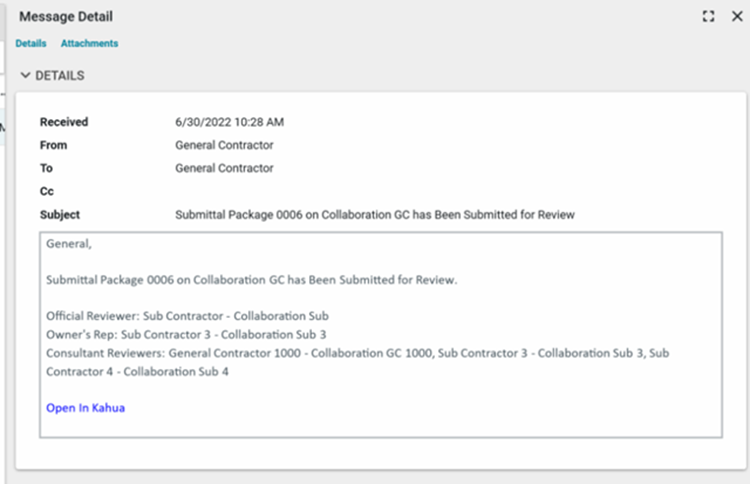Image resolution: width=750 pixels, height=484 pixels.
Task: Click the Received field label
Action: (64, 122)
